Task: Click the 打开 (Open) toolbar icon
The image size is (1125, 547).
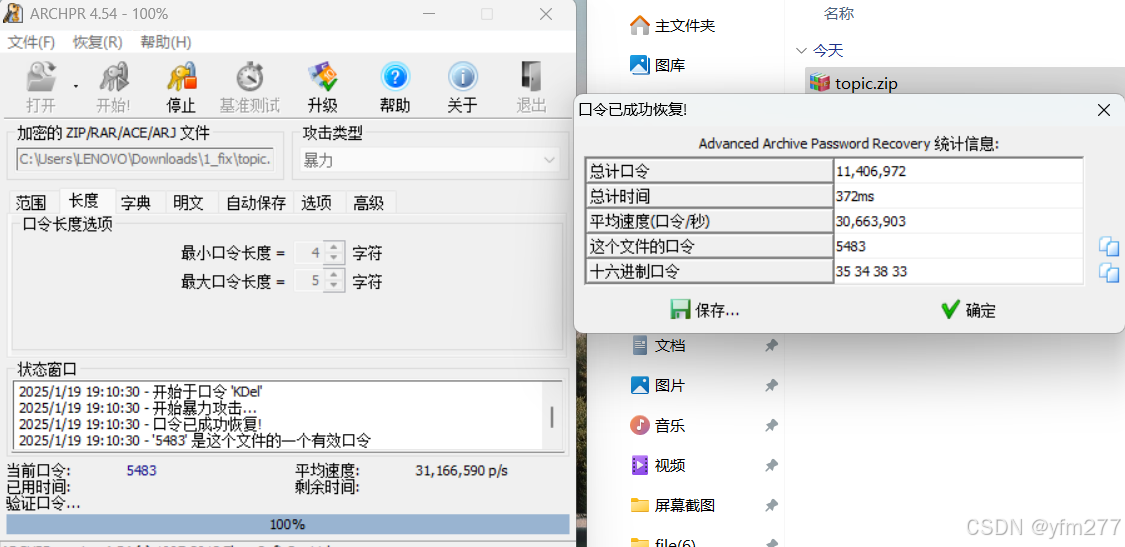Action: [x=41, y=77]
